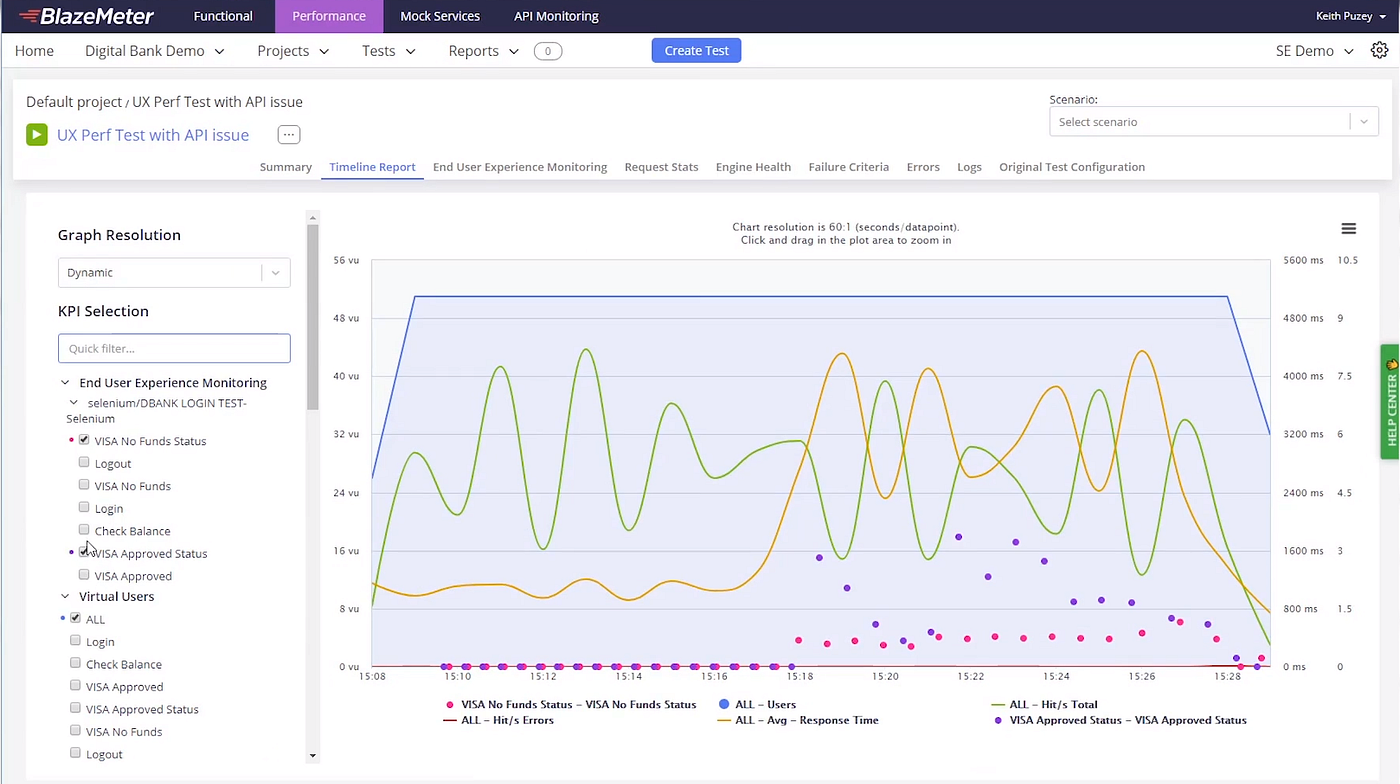
Task: Open the Mock Services section
Action: 440,15
